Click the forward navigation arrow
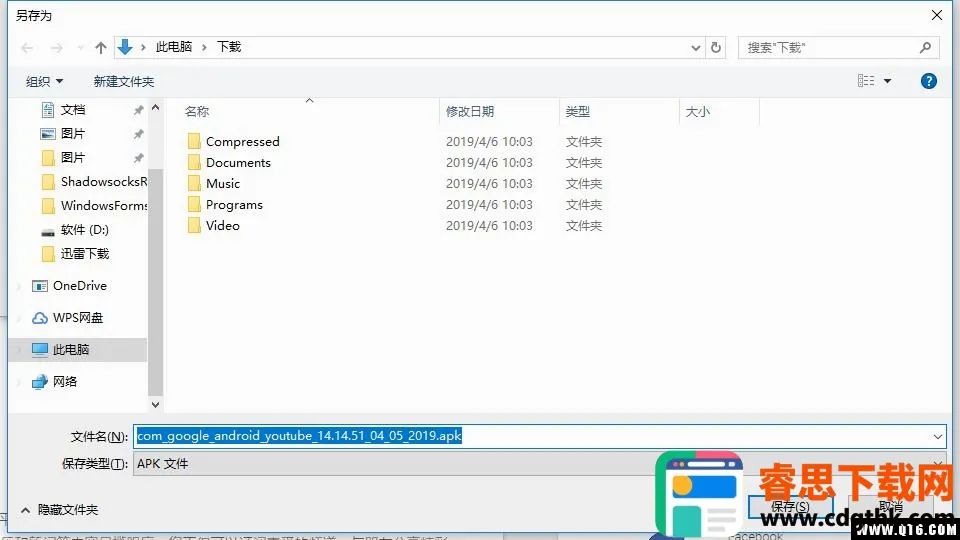The image size is (960, 540). coord(56,48)
